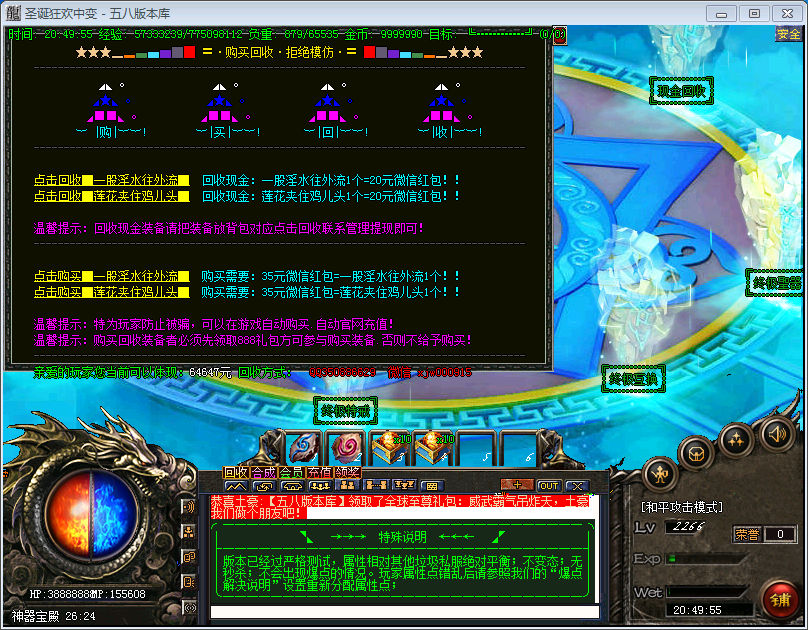
Task: Open the treasure chest bag icon
Action: 694,453
